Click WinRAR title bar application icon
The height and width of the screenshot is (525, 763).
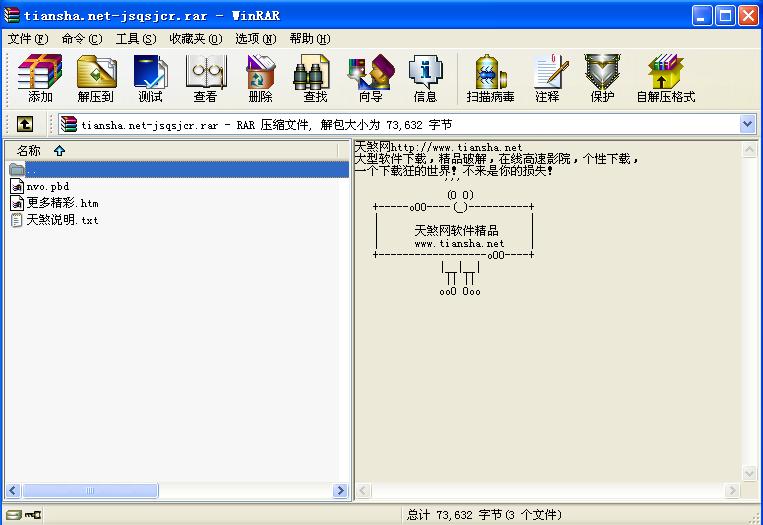pyautogui.click(x=12, y=16)
